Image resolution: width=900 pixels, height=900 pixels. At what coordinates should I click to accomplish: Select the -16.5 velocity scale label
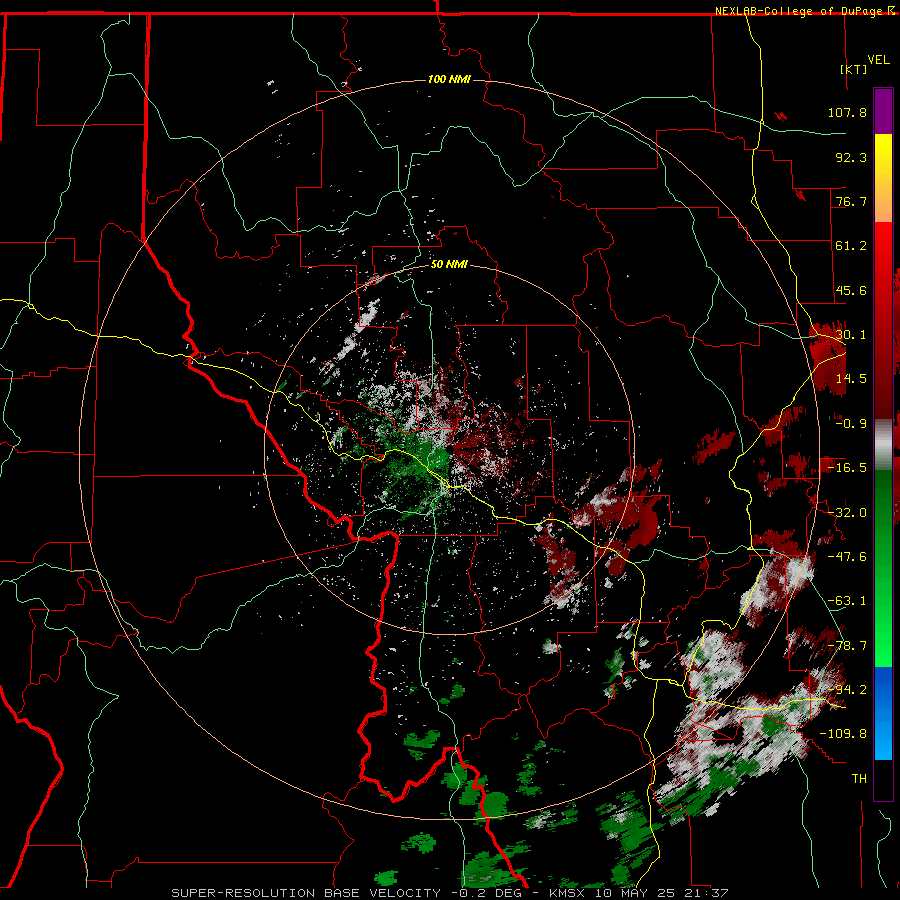847,468
